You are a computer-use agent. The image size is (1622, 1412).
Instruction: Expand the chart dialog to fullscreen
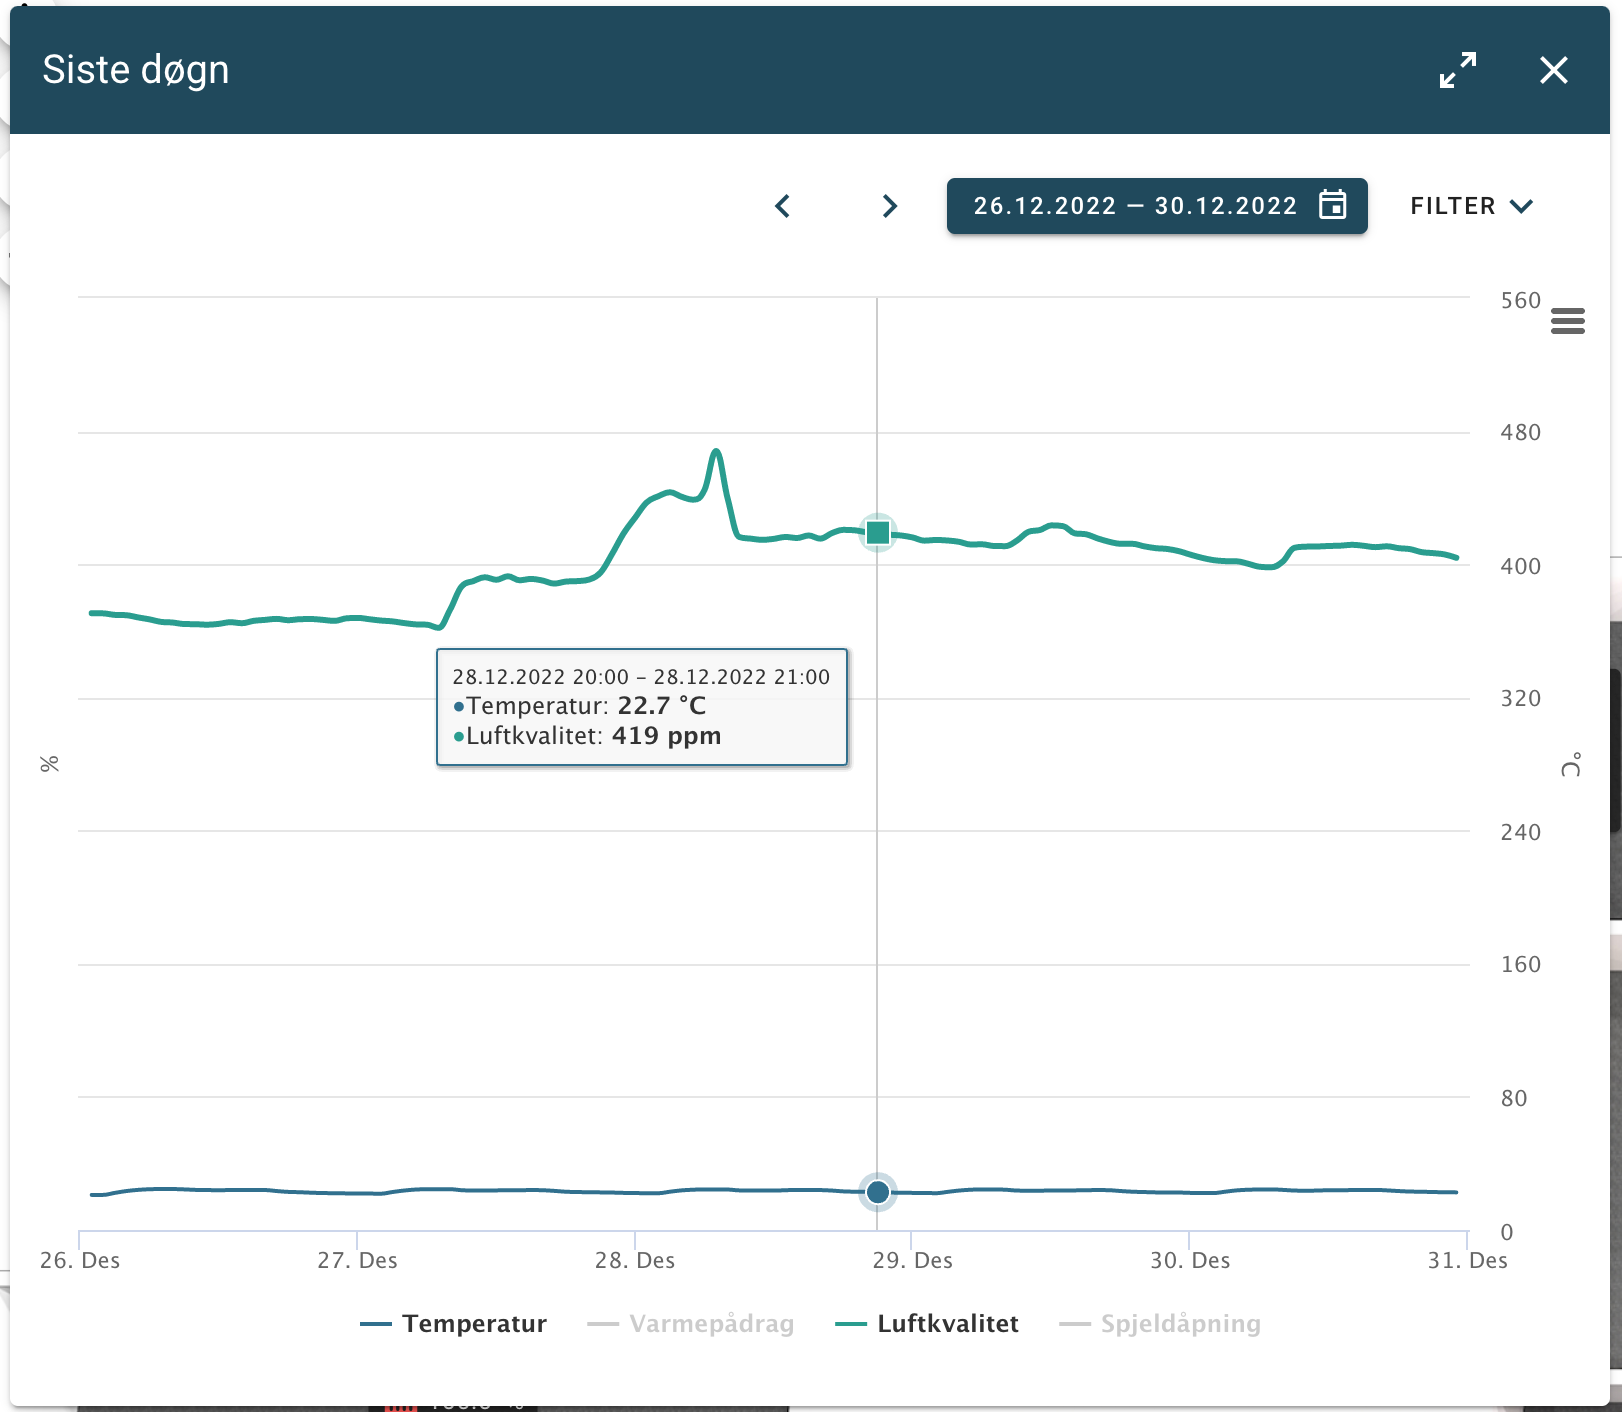pos(1458,70)
